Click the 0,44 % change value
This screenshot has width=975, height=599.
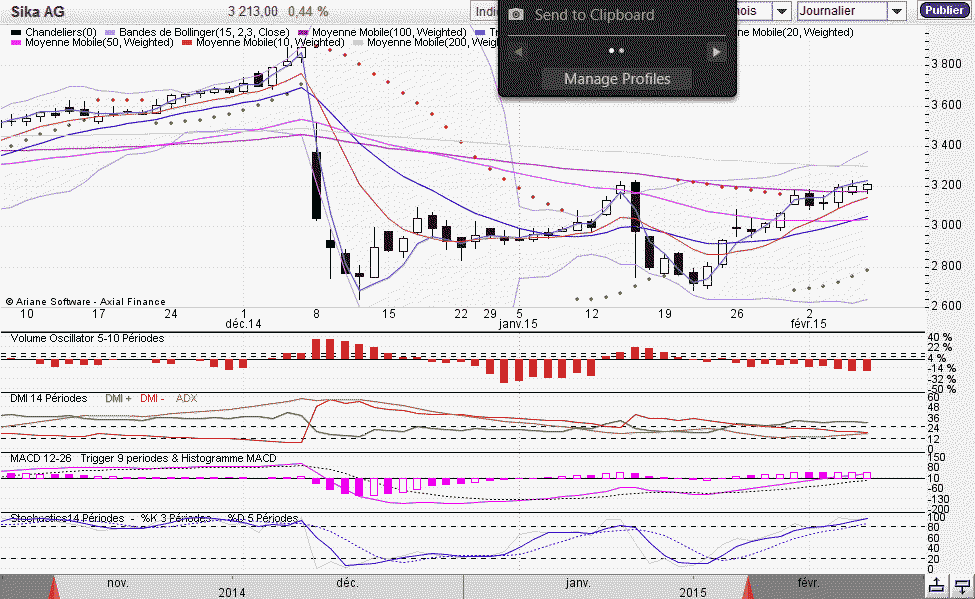tap(308, 11)
